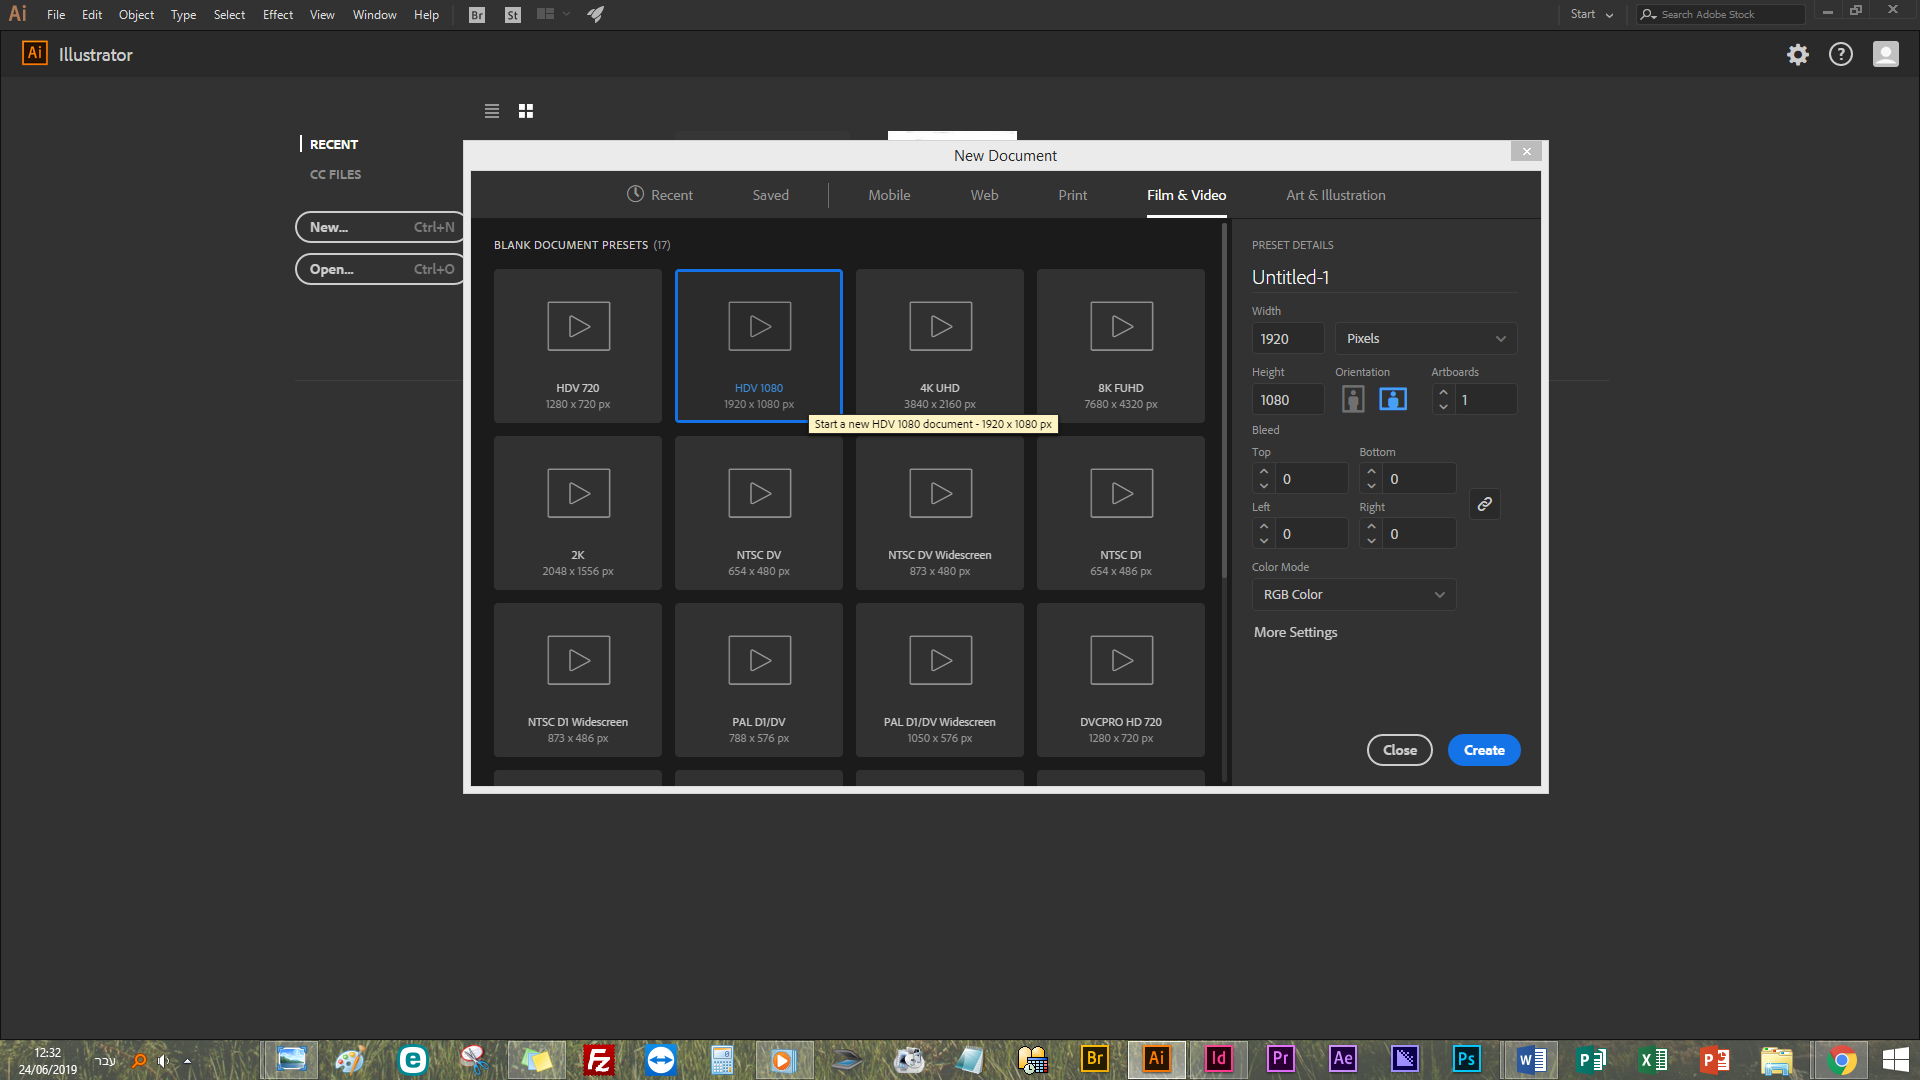The width and height of the screenshot is (1920, 1080).
Task: Select portrait orientation
Action: (1352, 399)
